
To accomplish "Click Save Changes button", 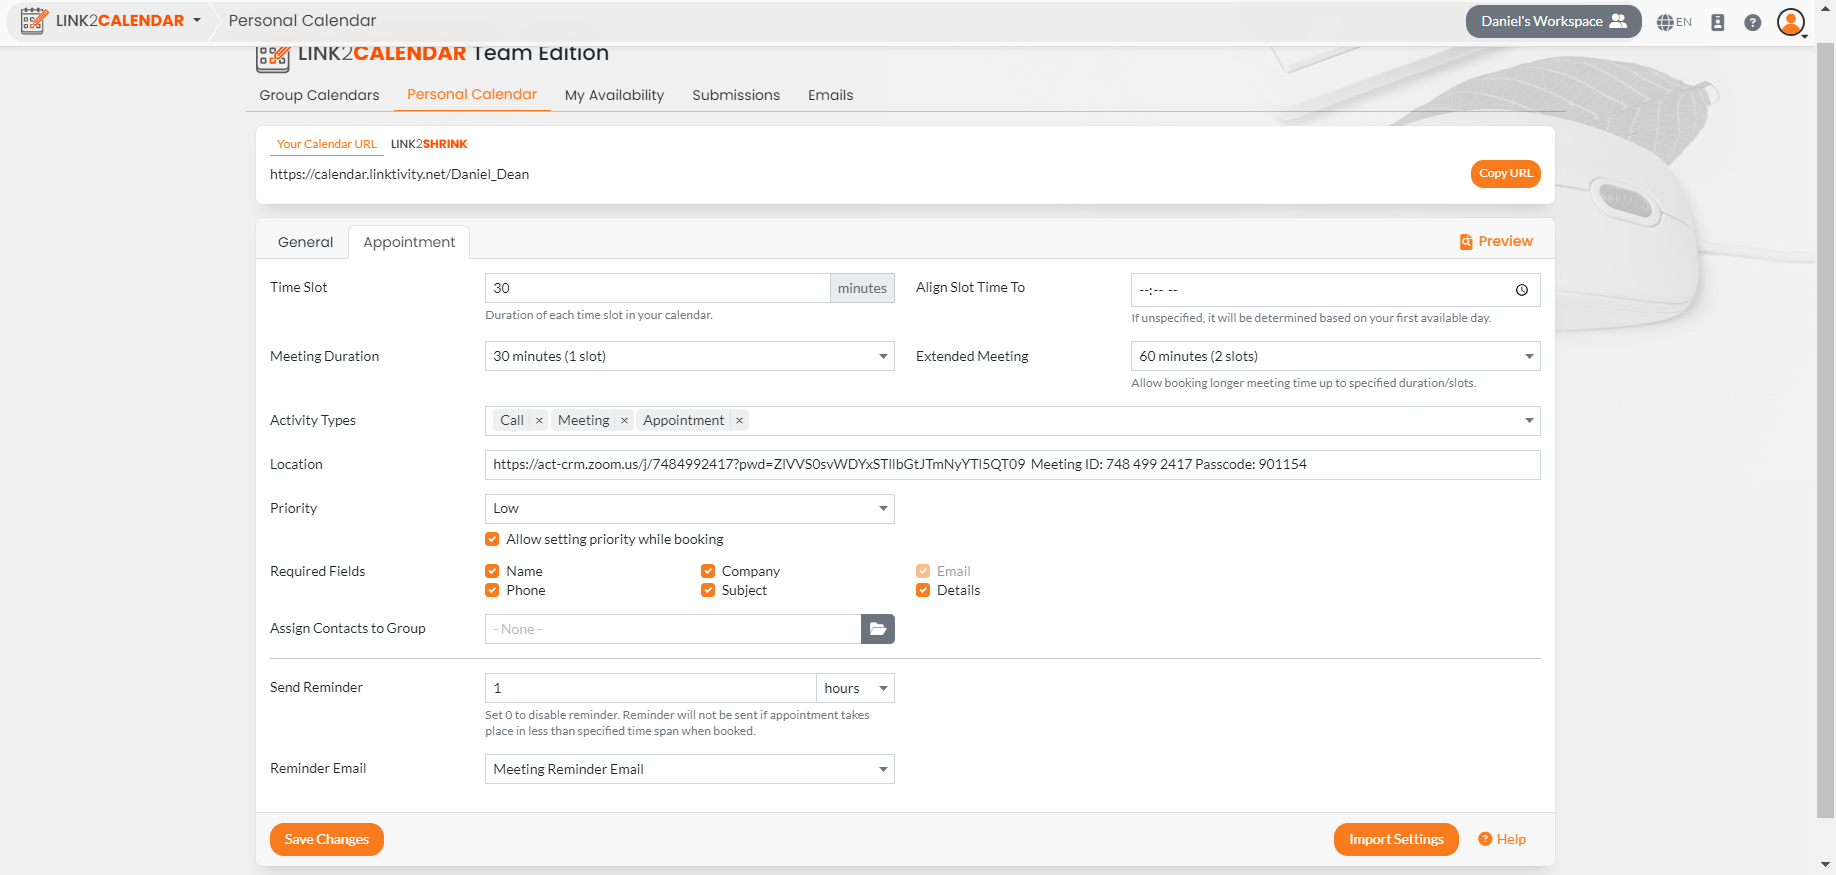I will (x=327, y=839).
